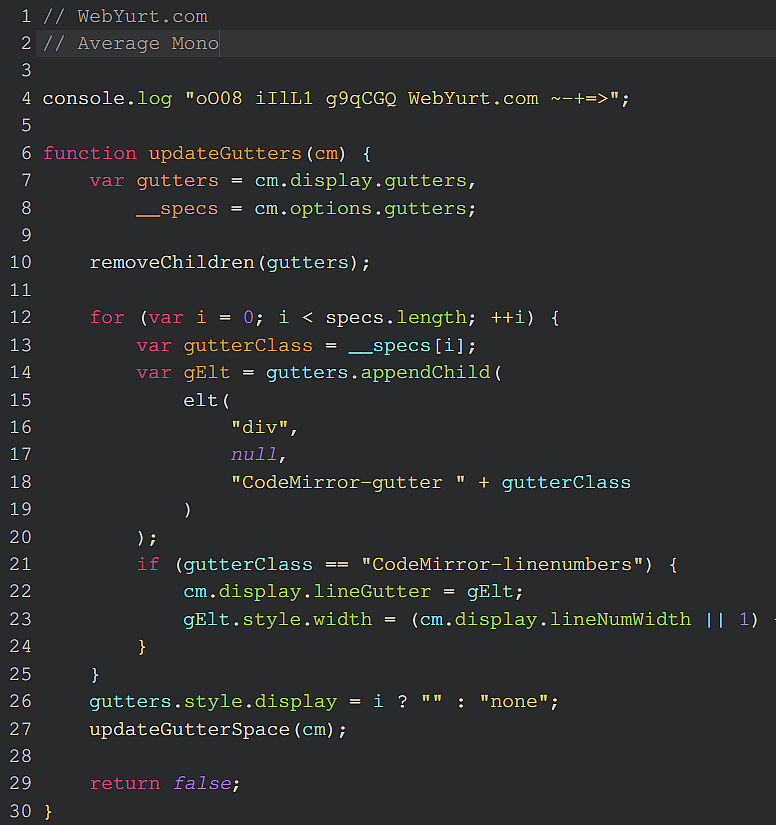Click the "return" keyword
Viewport: 776px width, 825px height.
(125, 783)
